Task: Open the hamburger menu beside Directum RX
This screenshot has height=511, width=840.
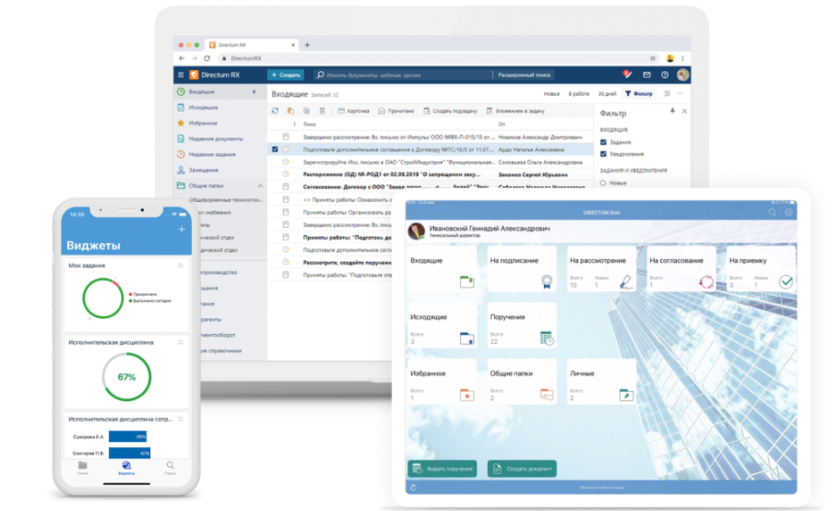Action: click(181, 75)
